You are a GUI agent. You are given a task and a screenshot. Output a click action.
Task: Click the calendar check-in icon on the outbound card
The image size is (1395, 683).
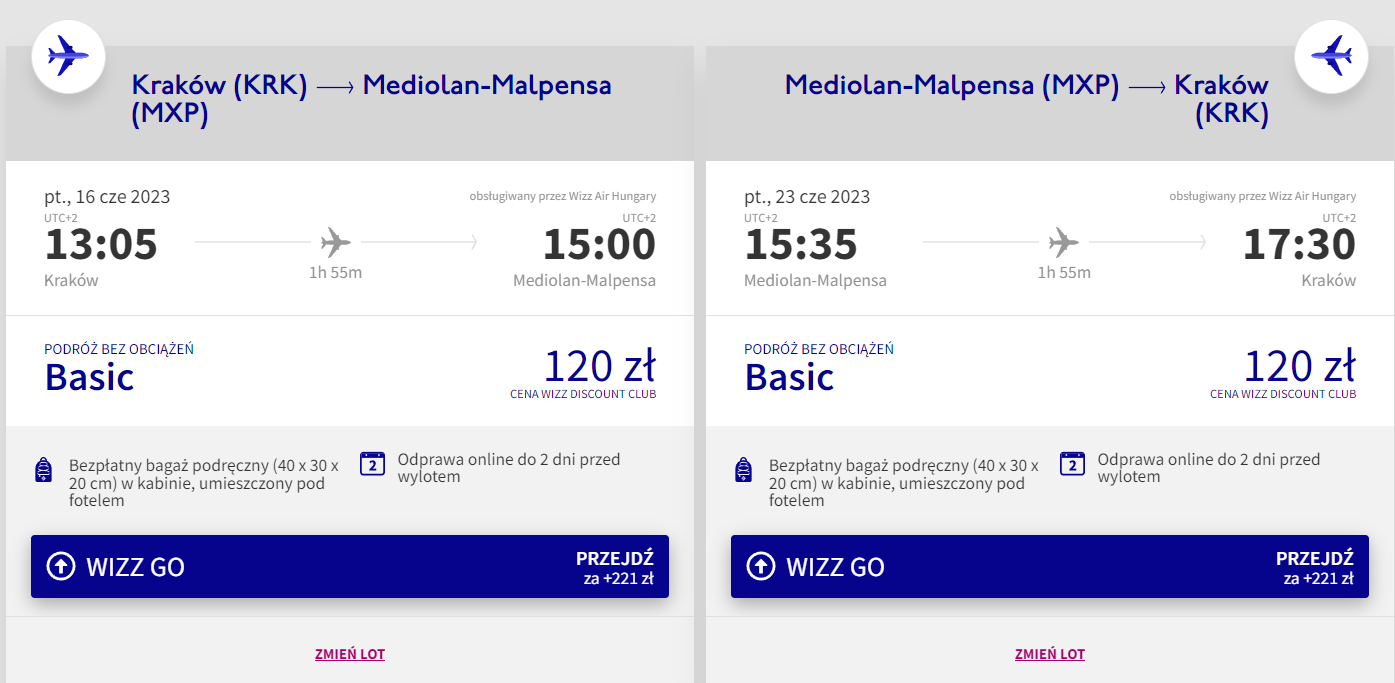372,463
